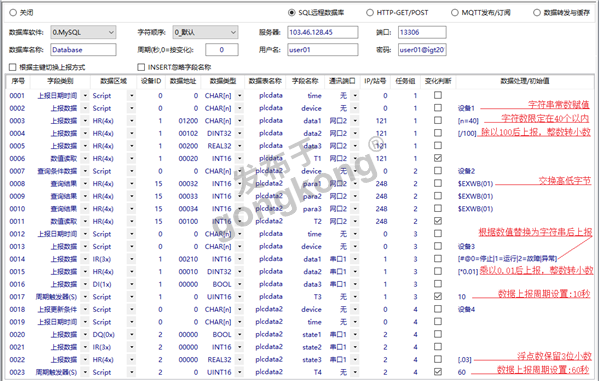
Task: Click the 序号 column header
Action: click(x=18, y=81)
